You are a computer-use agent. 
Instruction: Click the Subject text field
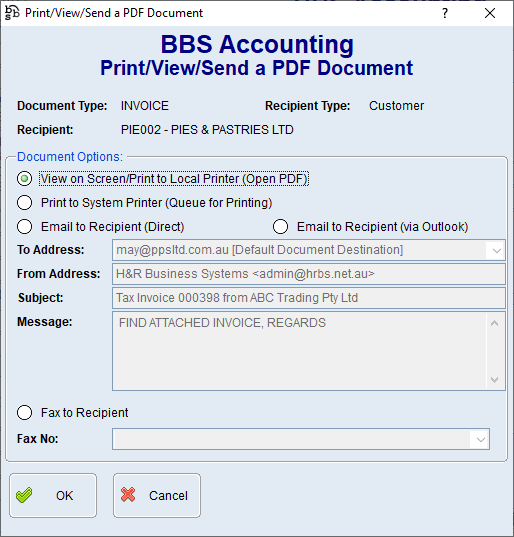coord(309,298)
